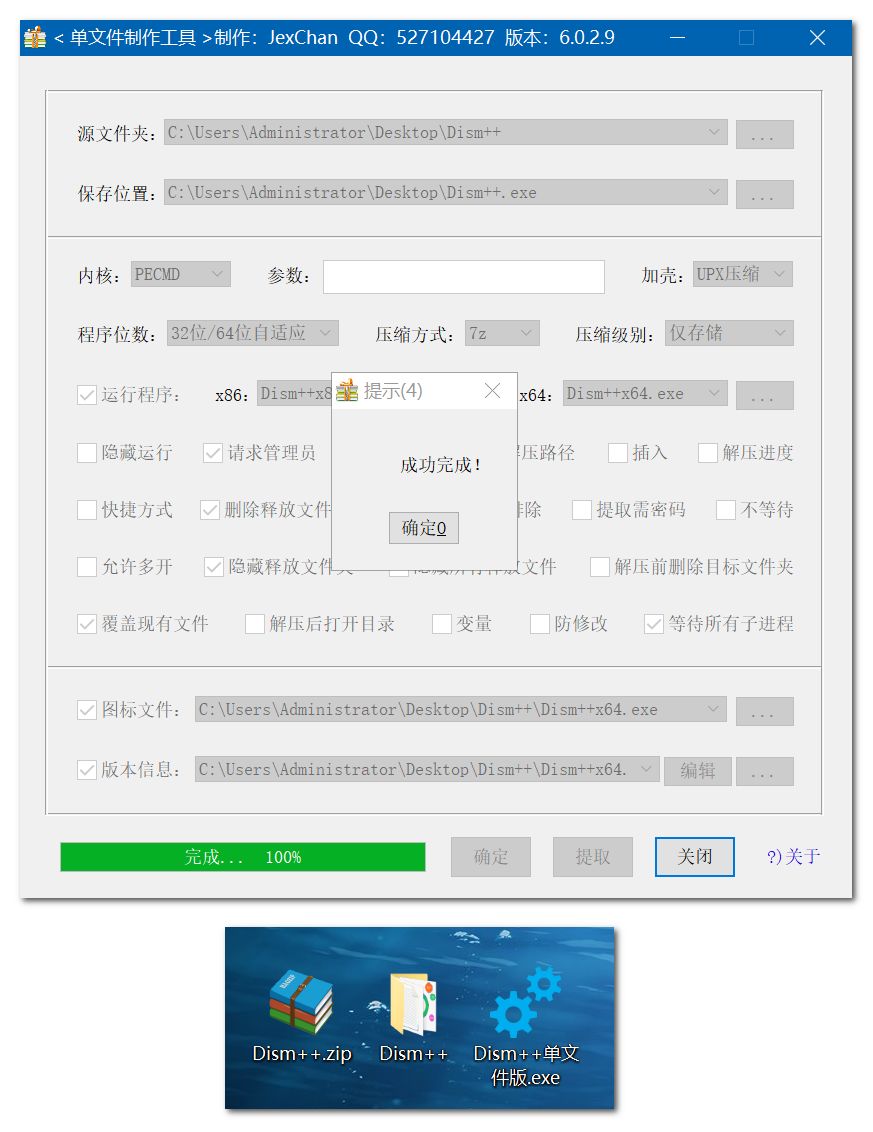Close the 单文件制作工具 window
The width and height of the screenshot is (873, 1132).
point(817,38)
